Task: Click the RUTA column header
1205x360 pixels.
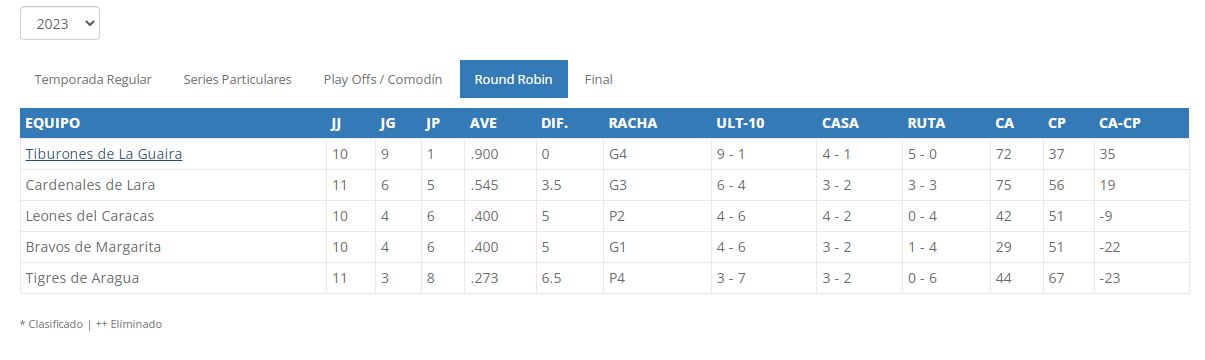Action: click(x=926, y=123)
